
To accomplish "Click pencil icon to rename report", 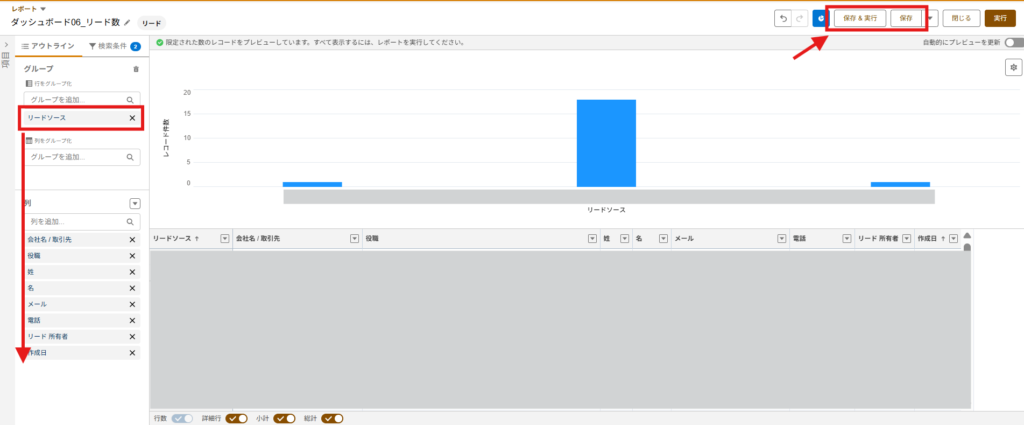I will (x=127, y=21).
